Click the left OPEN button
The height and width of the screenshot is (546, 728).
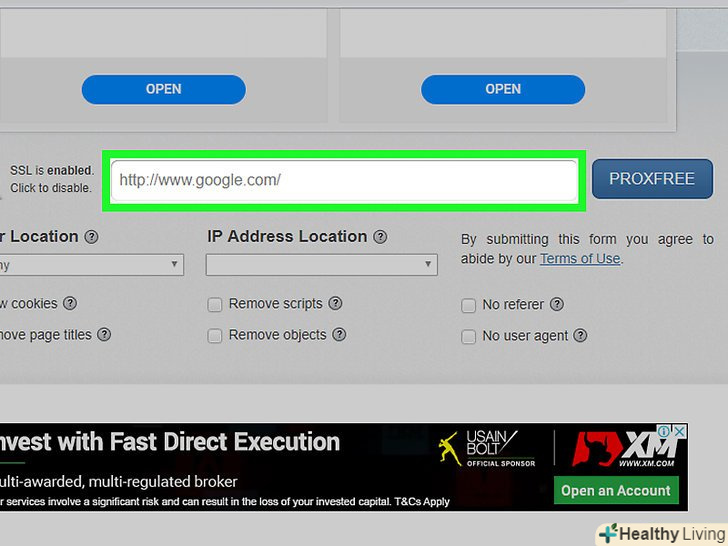[163, 89]
